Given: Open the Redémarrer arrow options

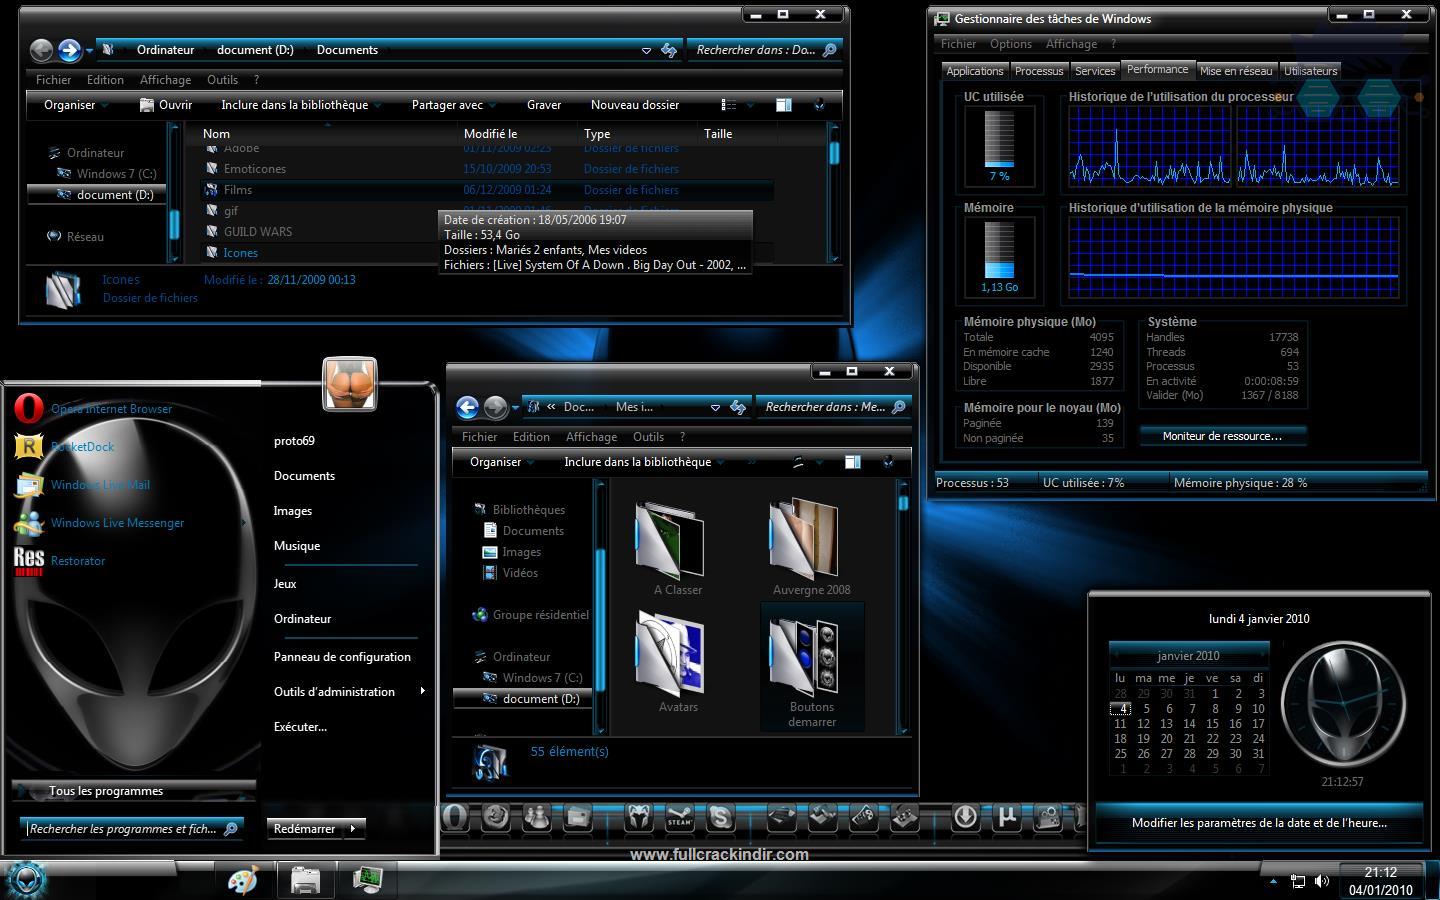Looking at the screenshot, I should [x=353, y=828].
